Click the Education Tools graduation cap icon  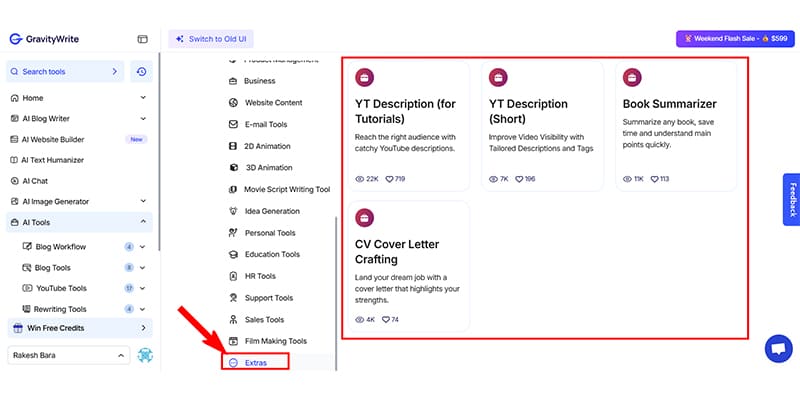233,255
